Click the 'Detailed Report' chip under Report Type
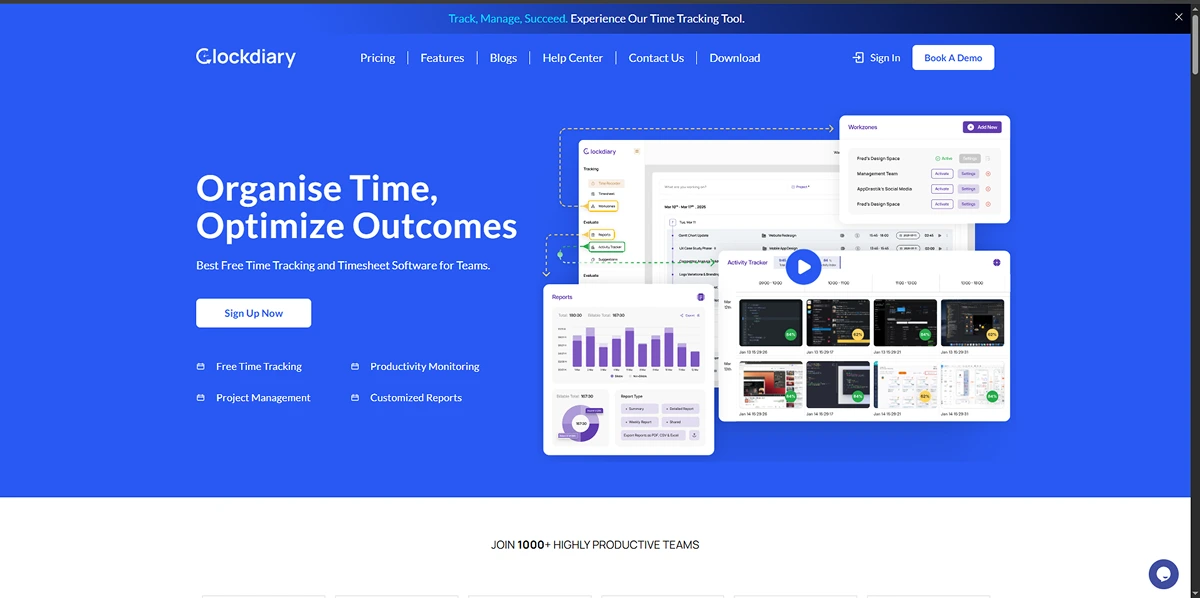The width and height of the screenshot is (1200, 598). (680, 409)
